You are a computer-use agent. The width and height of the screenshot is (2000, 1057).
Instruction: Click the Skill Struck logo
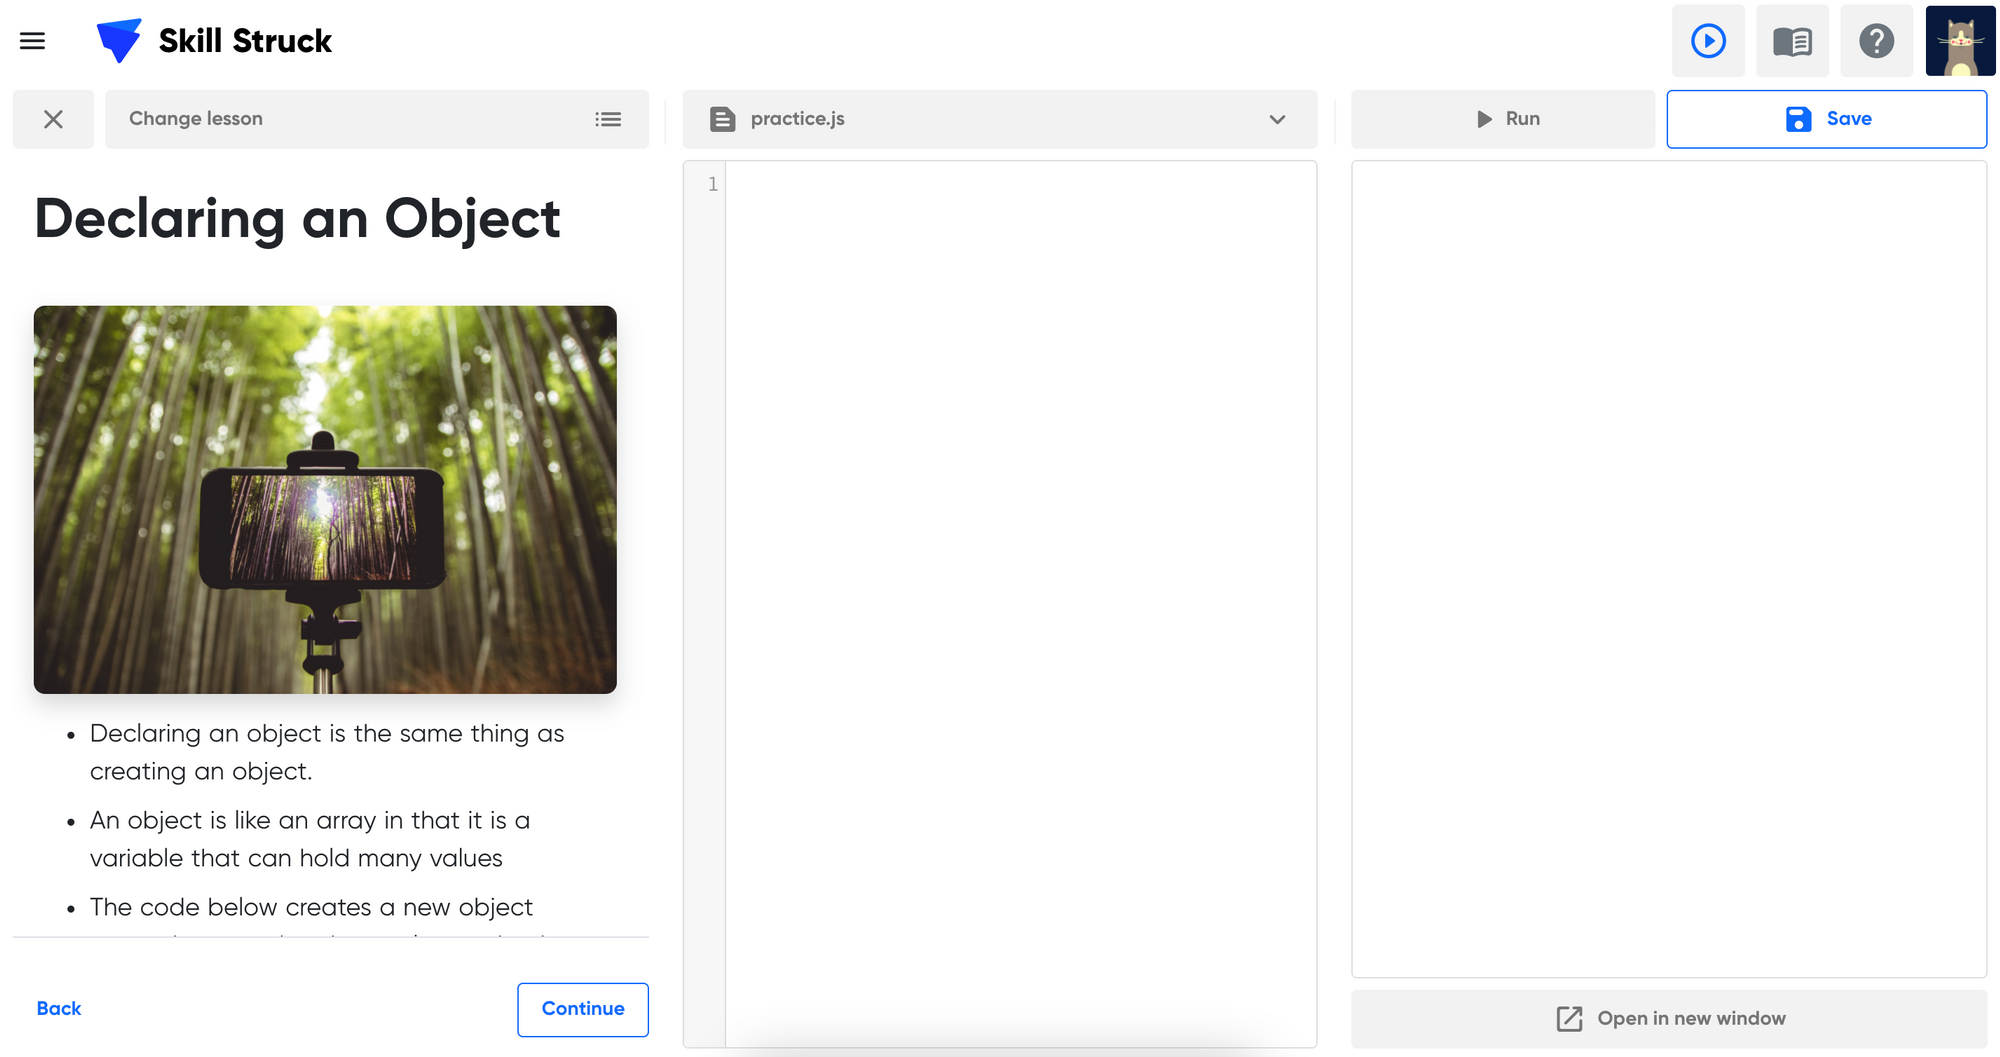coord(214,41)
